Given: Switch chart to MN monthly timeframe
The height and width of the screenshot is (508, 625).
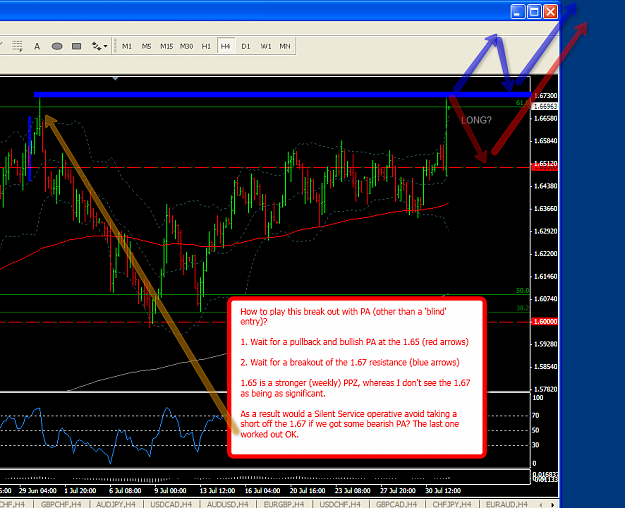Looking at the screenshot, I should click(285, 46).
